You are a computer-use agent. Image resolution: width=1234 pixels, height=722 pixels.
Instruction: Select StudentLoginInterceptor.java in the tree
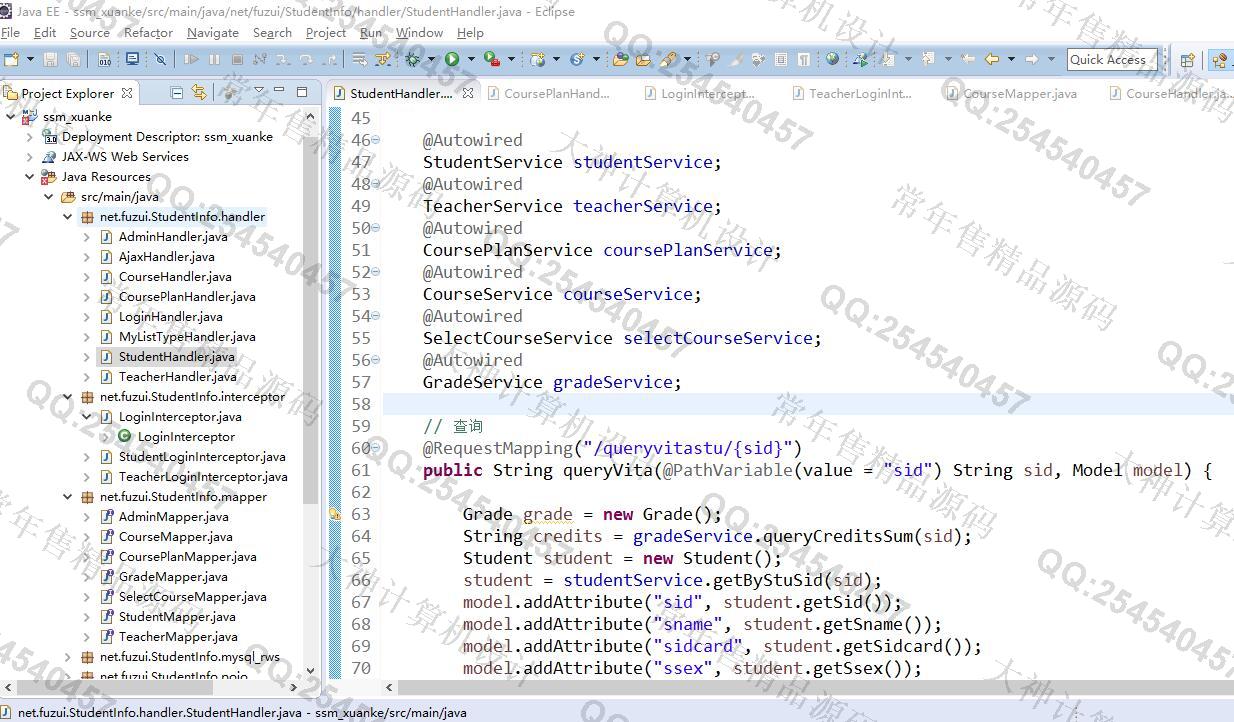[202, 457]
